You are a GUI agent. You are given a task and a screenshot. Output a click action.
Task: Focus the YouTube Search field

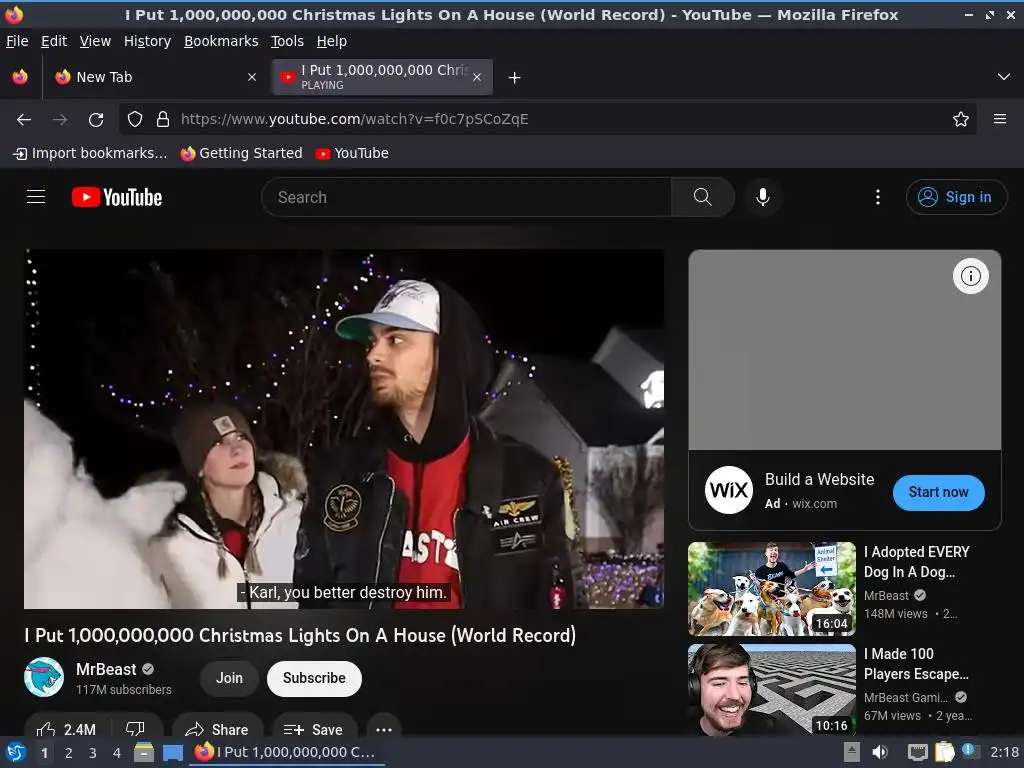pos(466,197)
